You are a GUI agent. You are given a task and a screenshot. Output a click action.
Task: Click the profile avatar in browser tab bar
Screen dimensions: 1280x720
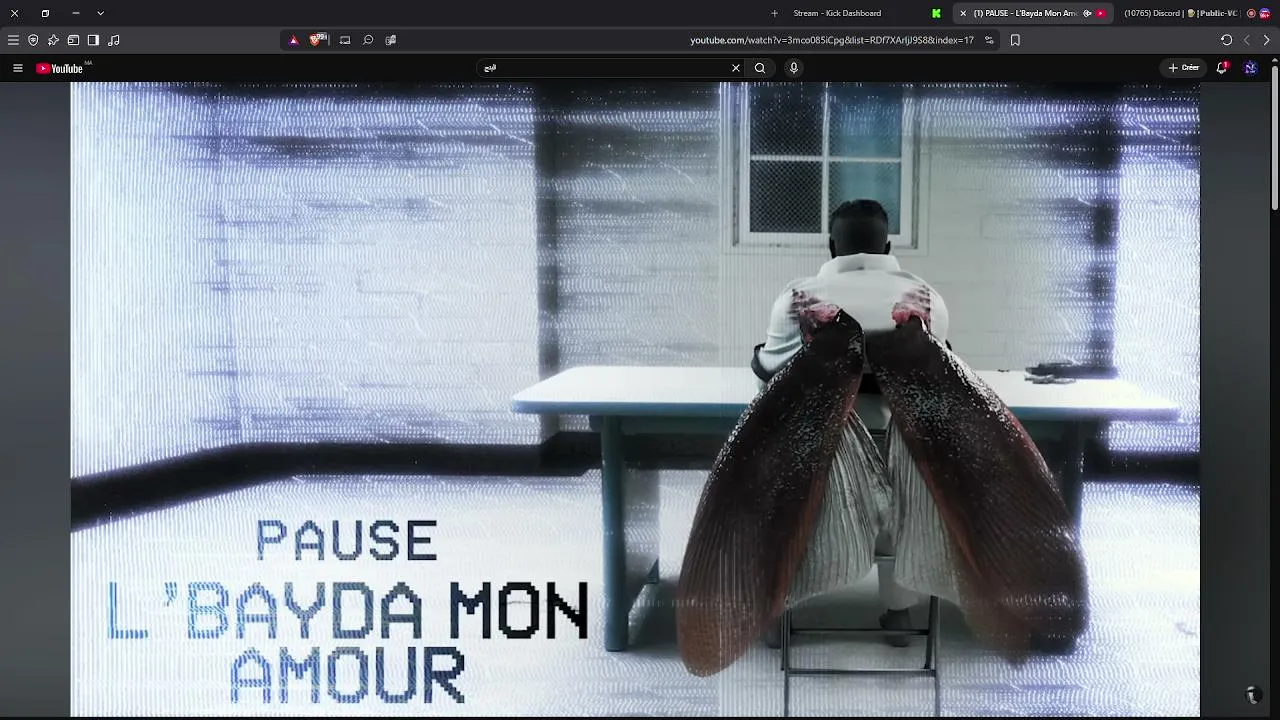(x=1265, y=13)
